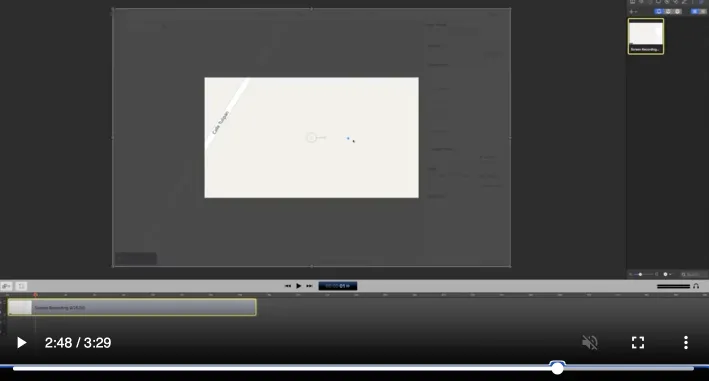Click the Calle street label on map
709x381 pixels.
[x=221, y=122]
